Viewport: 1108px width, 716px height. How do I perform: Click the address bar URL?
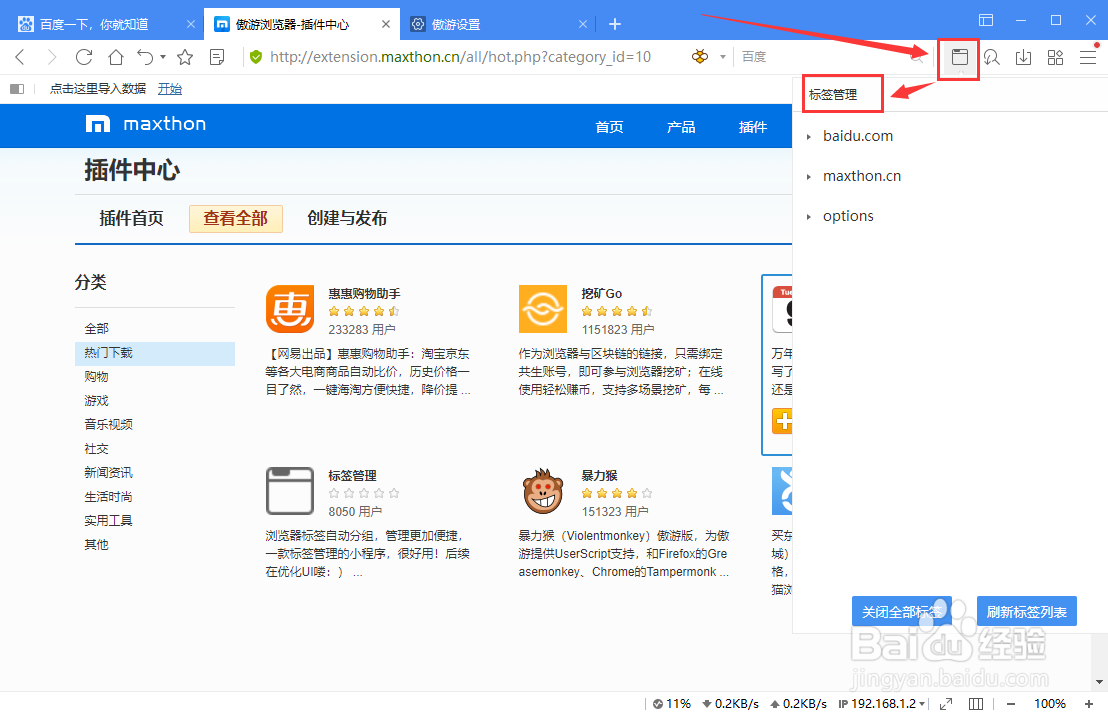460,57
